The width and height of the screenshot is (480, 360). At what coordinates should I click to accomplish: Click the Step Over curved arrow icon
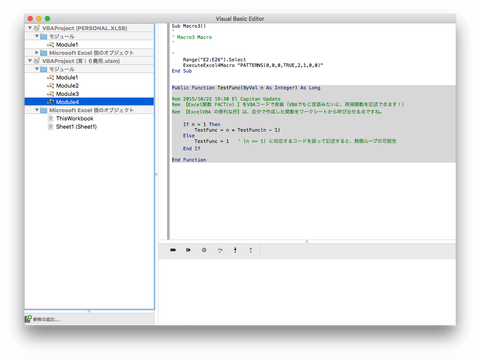(220, 250)
